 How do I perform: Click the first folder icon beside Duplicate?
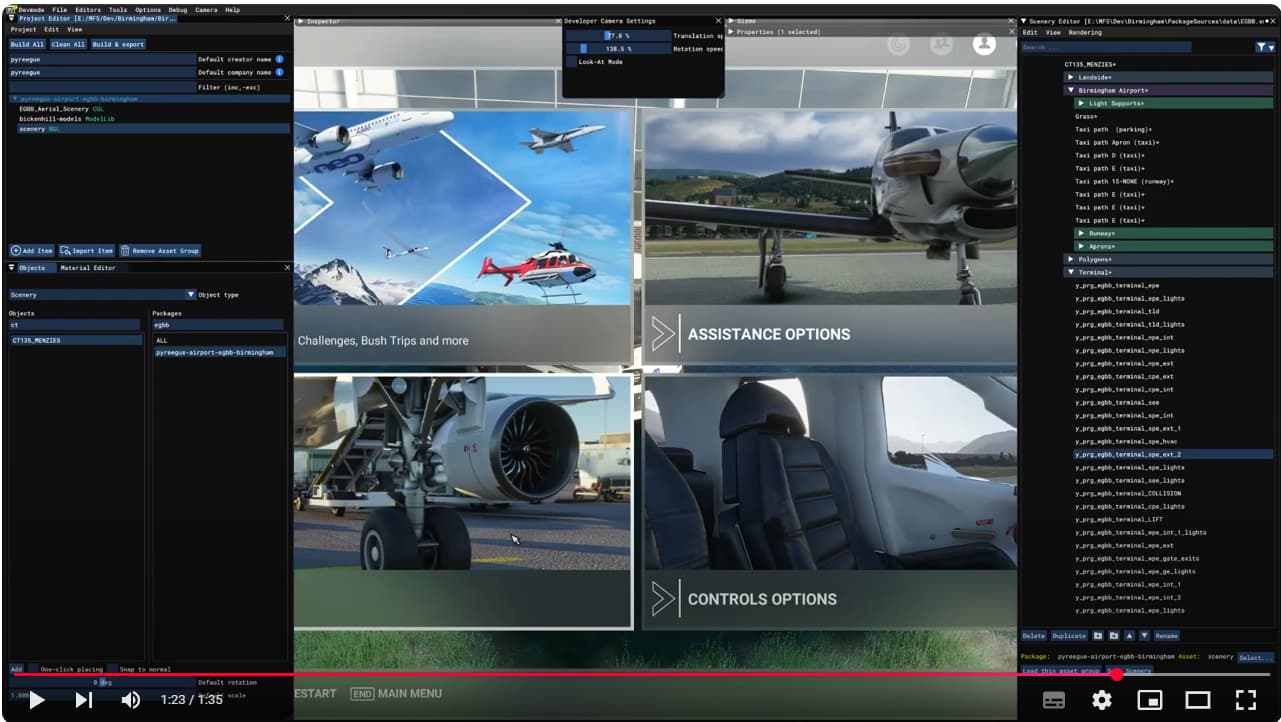[x=1097, y=636]
